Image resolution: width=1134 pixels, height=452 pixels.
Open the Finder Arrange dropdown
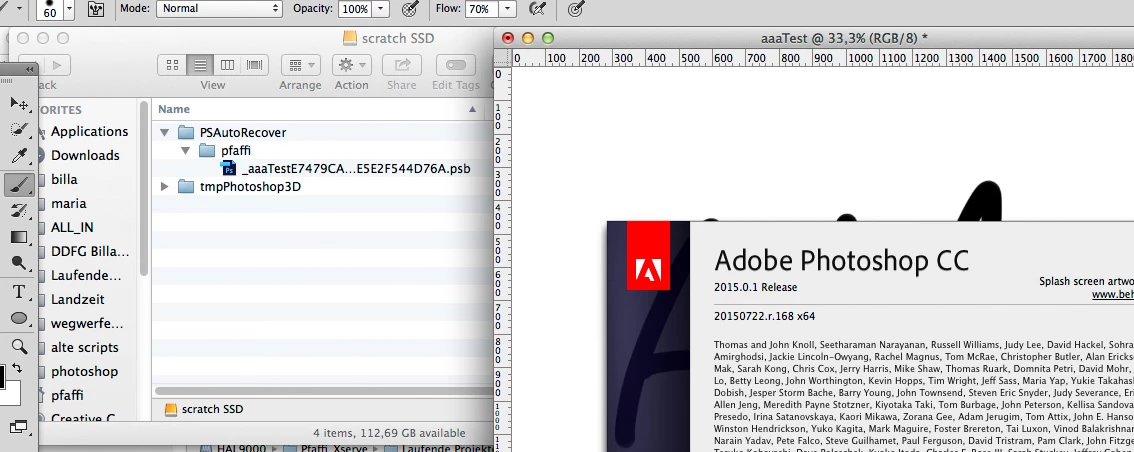301,65
